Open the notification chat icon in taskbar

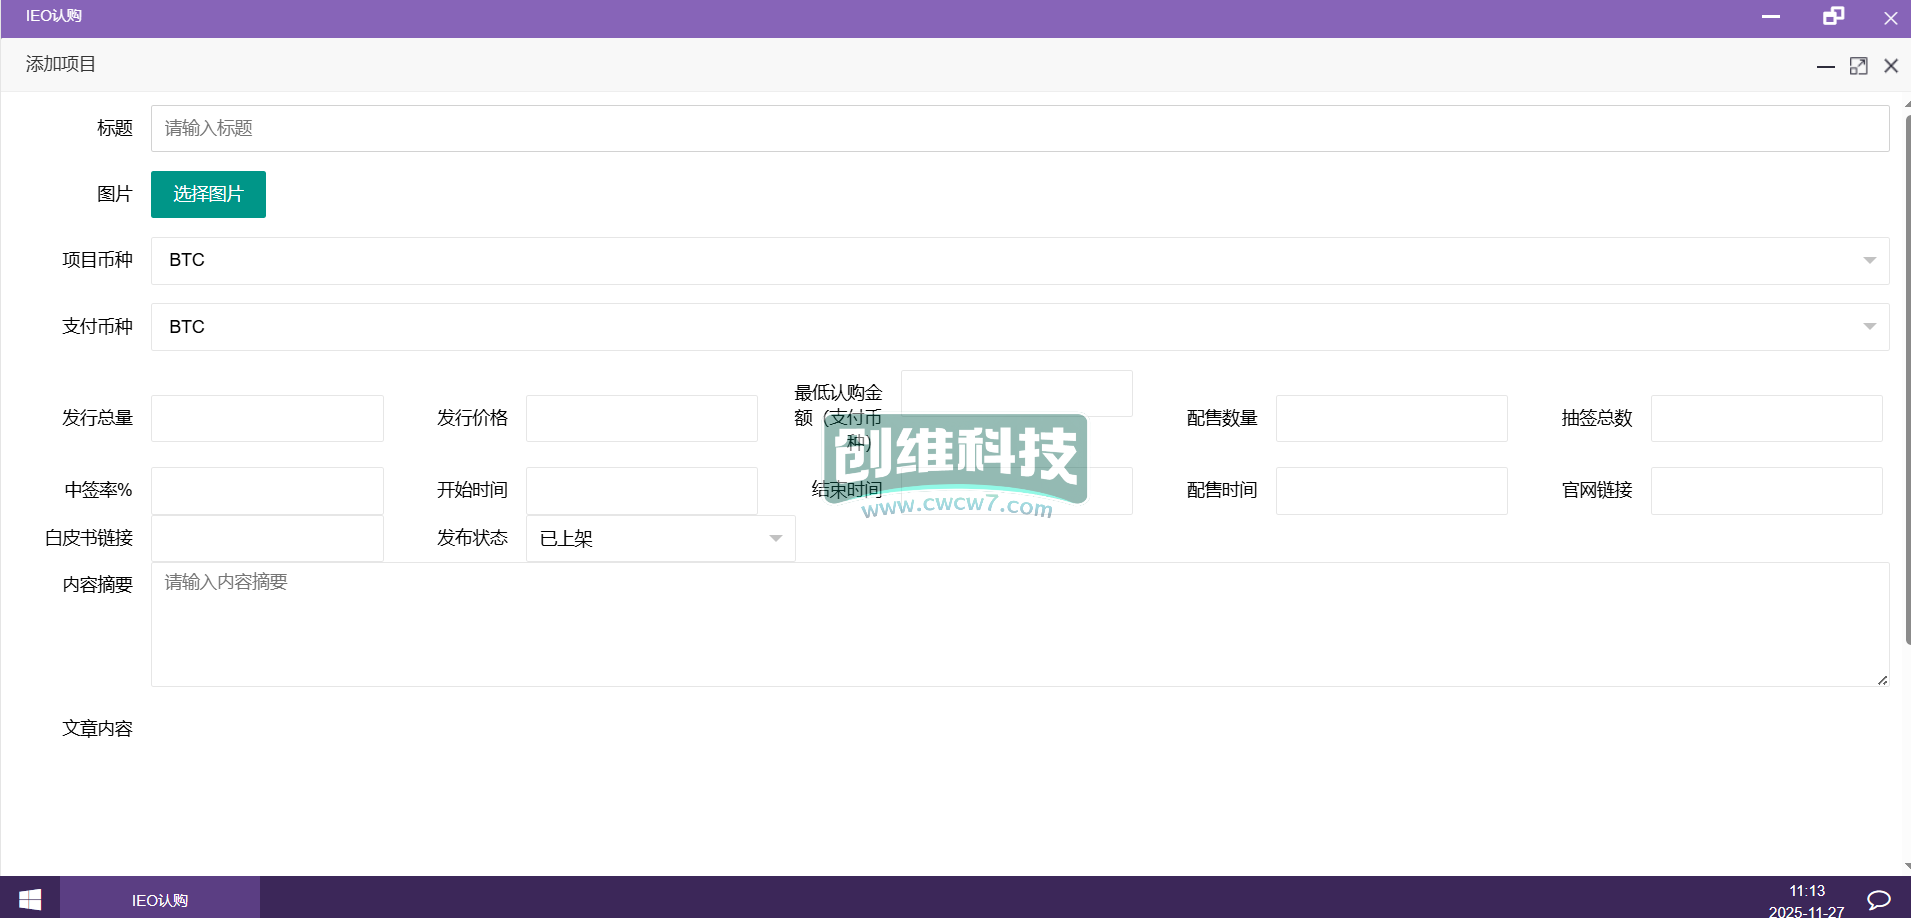pyautogui.click(x=1879, y=899)
